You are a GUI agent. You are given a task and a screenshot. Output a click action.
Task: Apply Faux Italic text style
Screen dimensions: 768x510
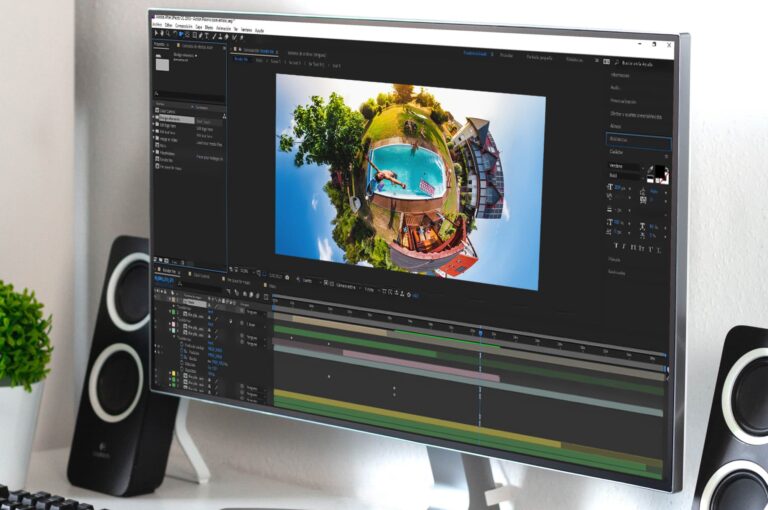point(624,246)
